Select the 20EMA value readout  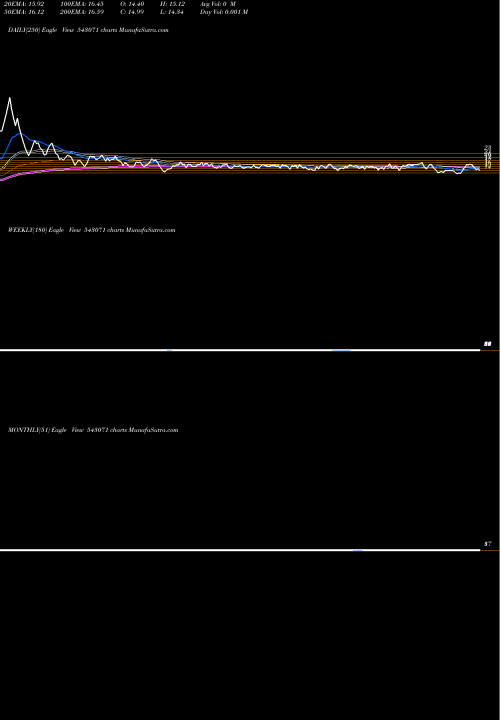pyautogui.click(x=24, y=4)
